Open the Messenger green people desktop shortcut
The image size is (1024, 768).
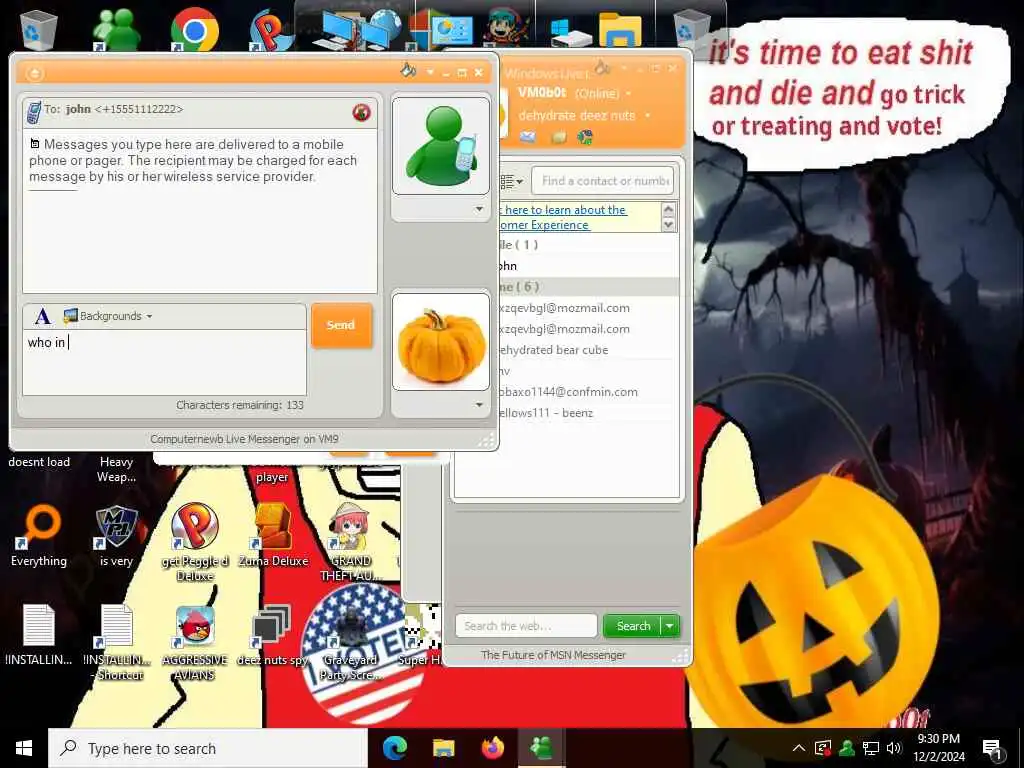pyautogui.click(x=116, y=30)
